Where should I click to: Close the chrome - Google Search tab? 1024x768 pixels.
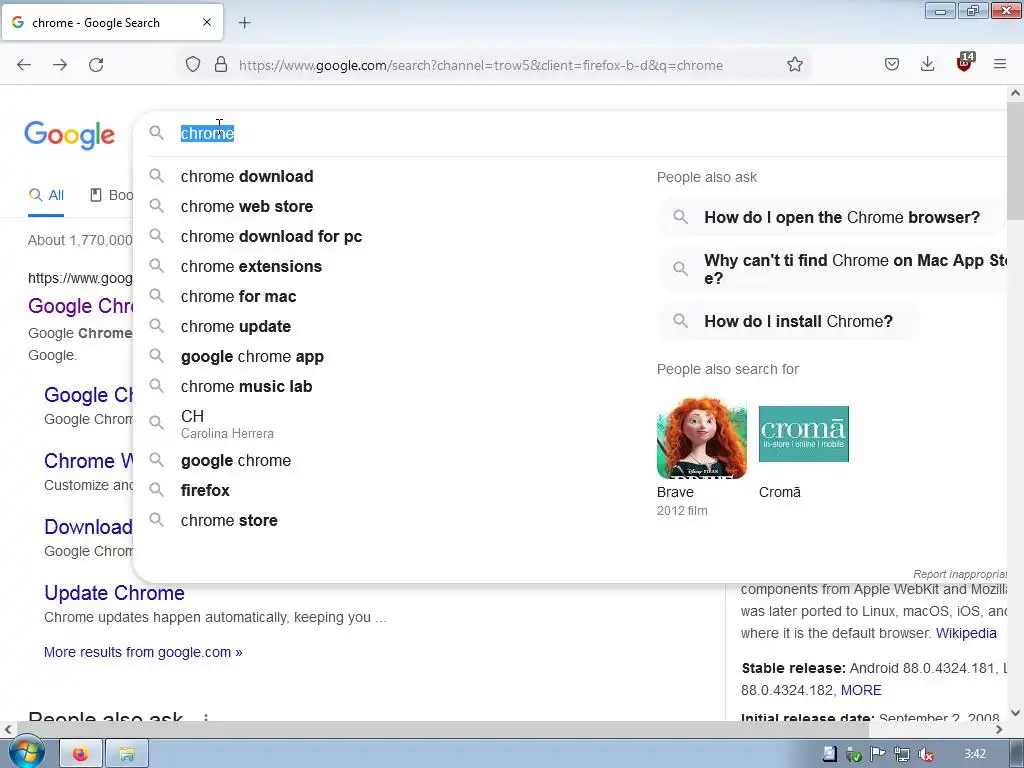click(207, 22)
